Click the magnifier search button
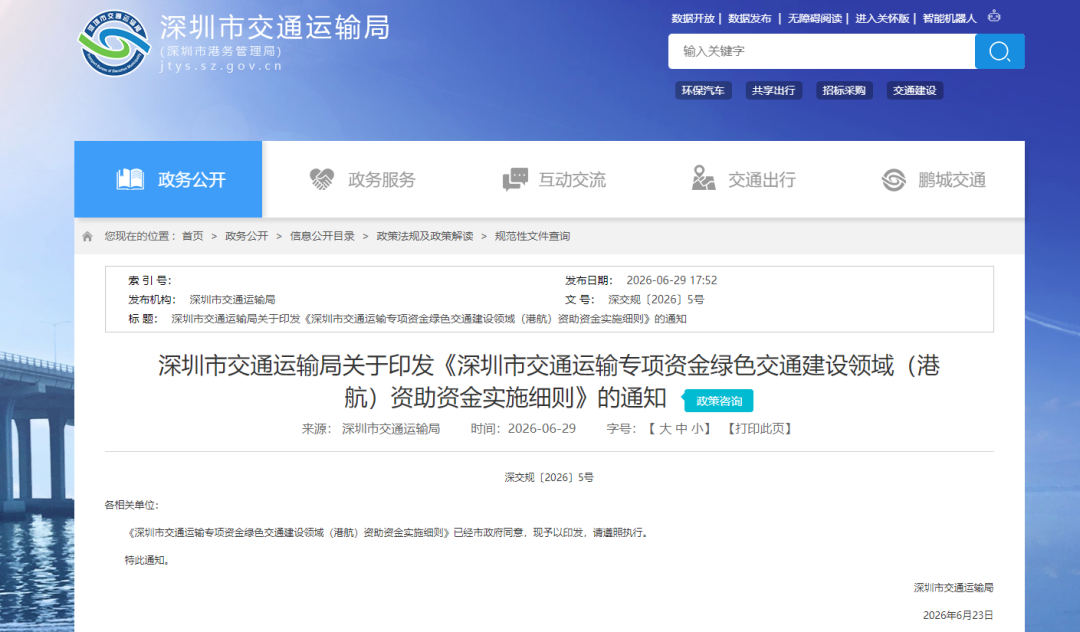1080x632 pixels. [999, 52]
